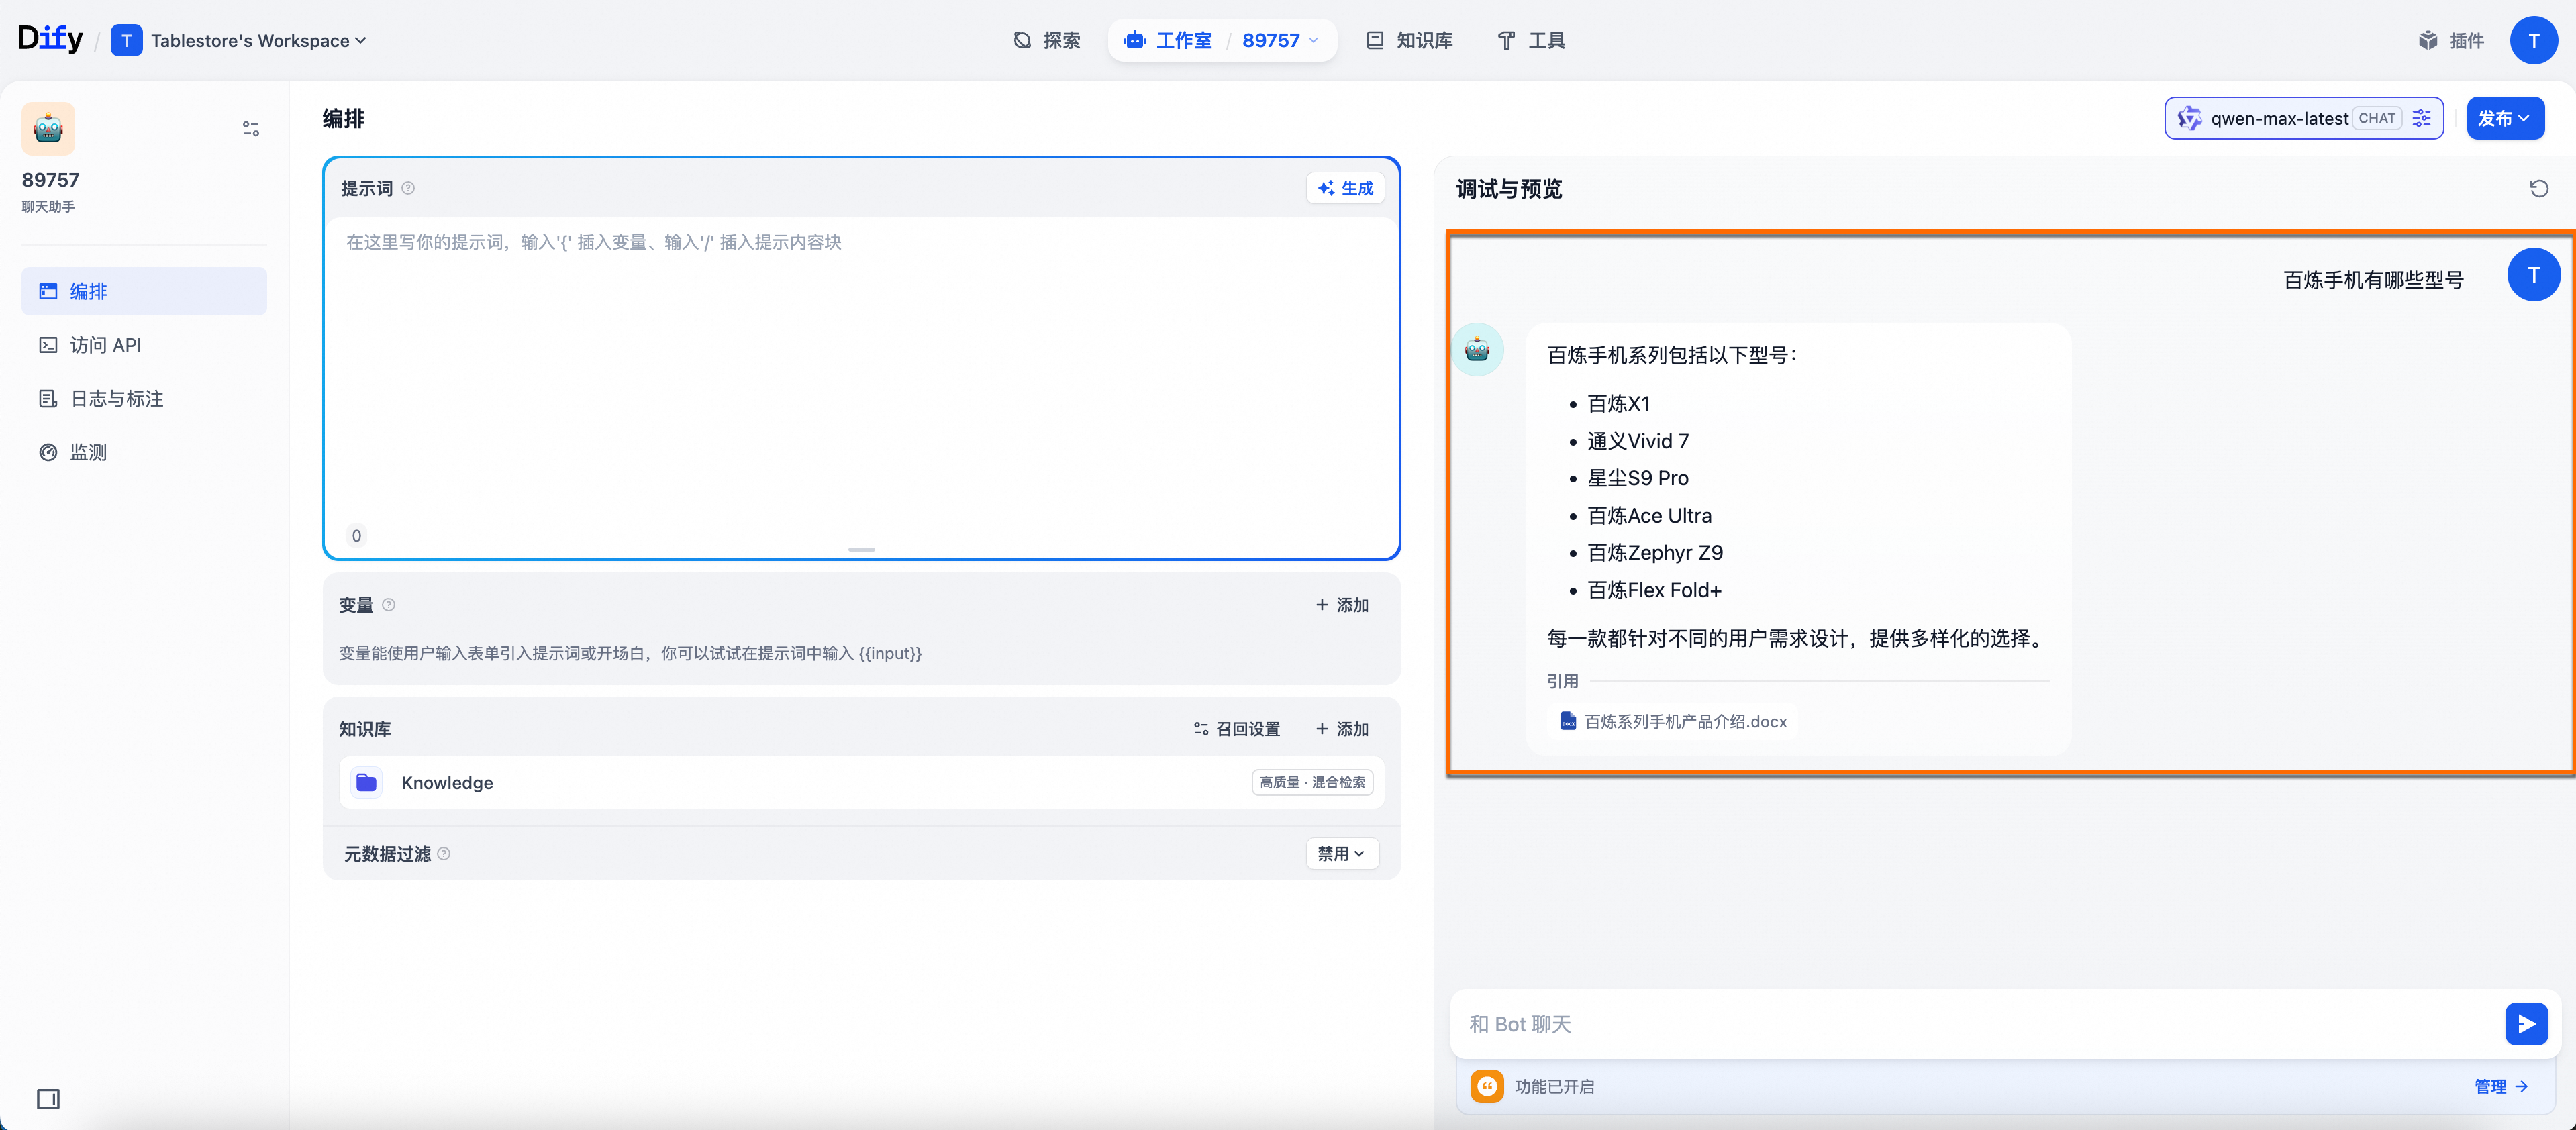Expand the 89757 app dropdown in the top bar
Viewport: 2576px width, 1130px height.
click(x=1281, y=41)
